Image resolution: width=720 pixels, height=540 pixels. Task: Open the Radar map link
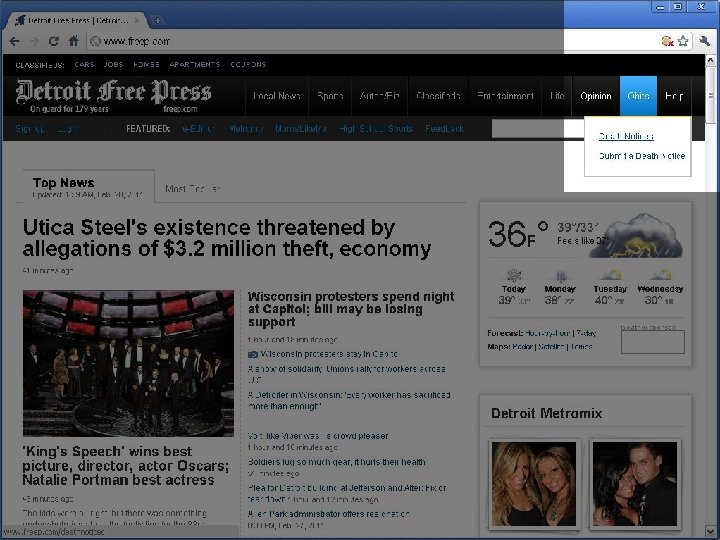click(x=522, y=347)
